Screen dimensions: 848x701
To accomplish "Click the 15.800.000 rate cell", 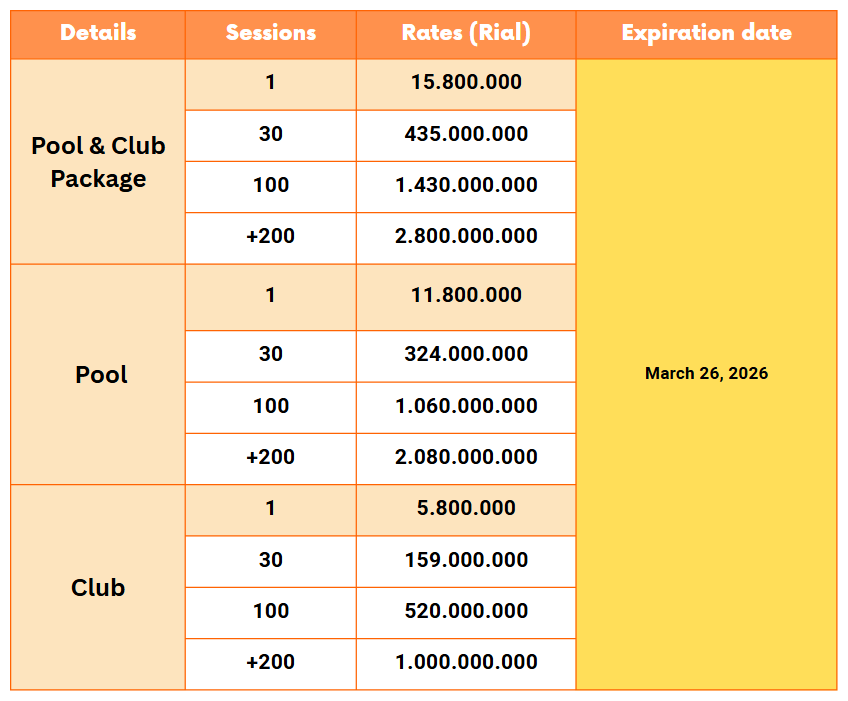I will pos(466,82).
